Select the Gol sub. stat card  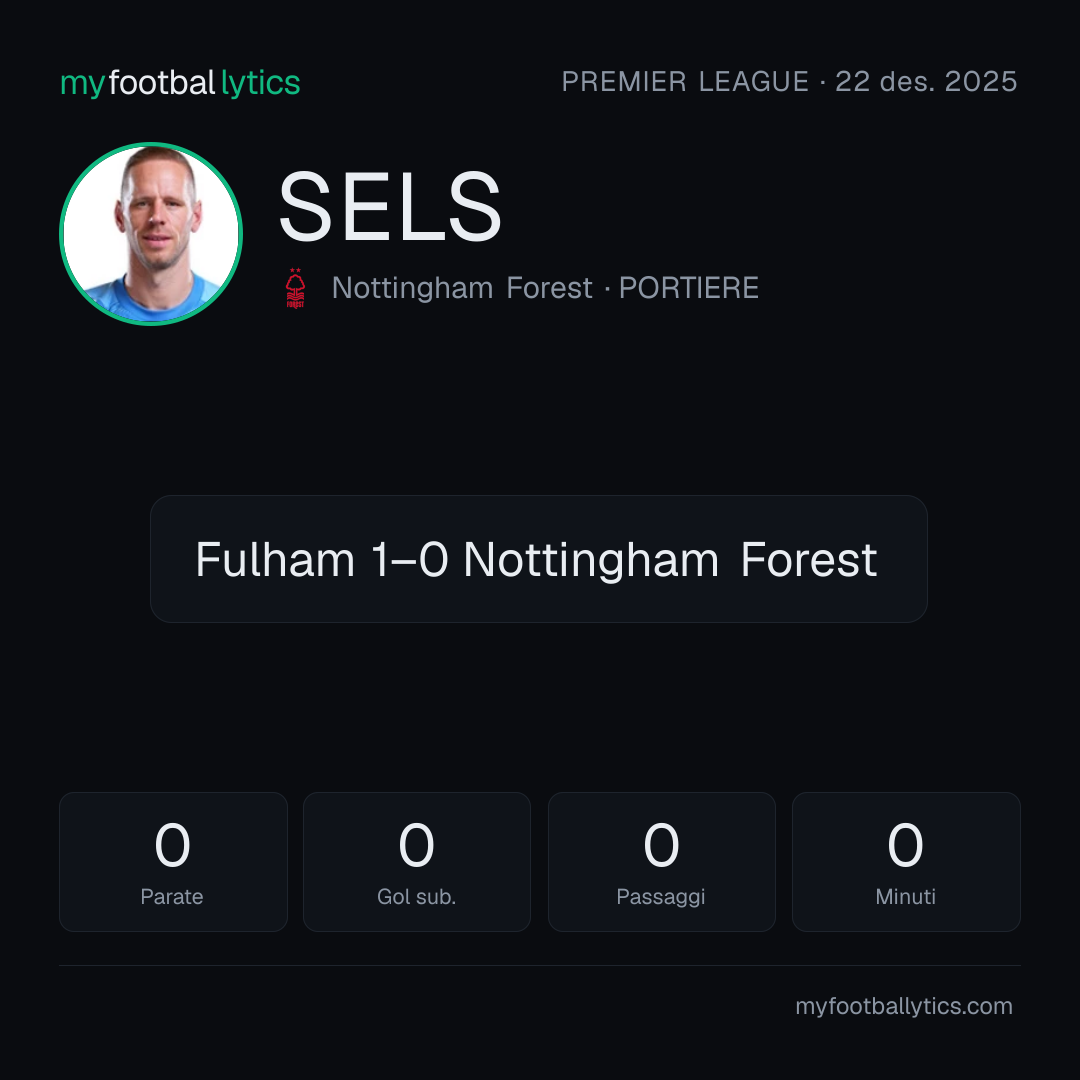[x=417, y=862]
